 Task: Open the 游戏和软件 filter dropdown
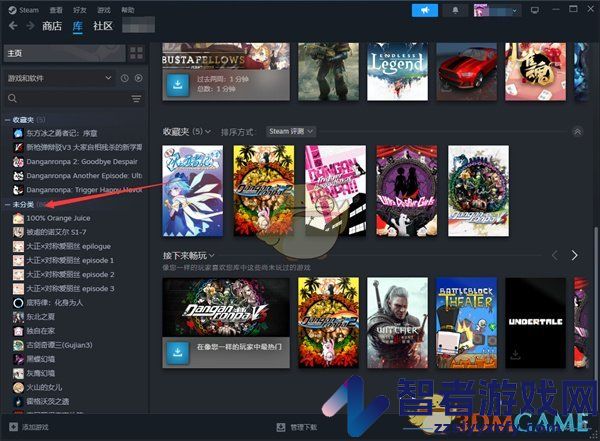click(60, 78)
